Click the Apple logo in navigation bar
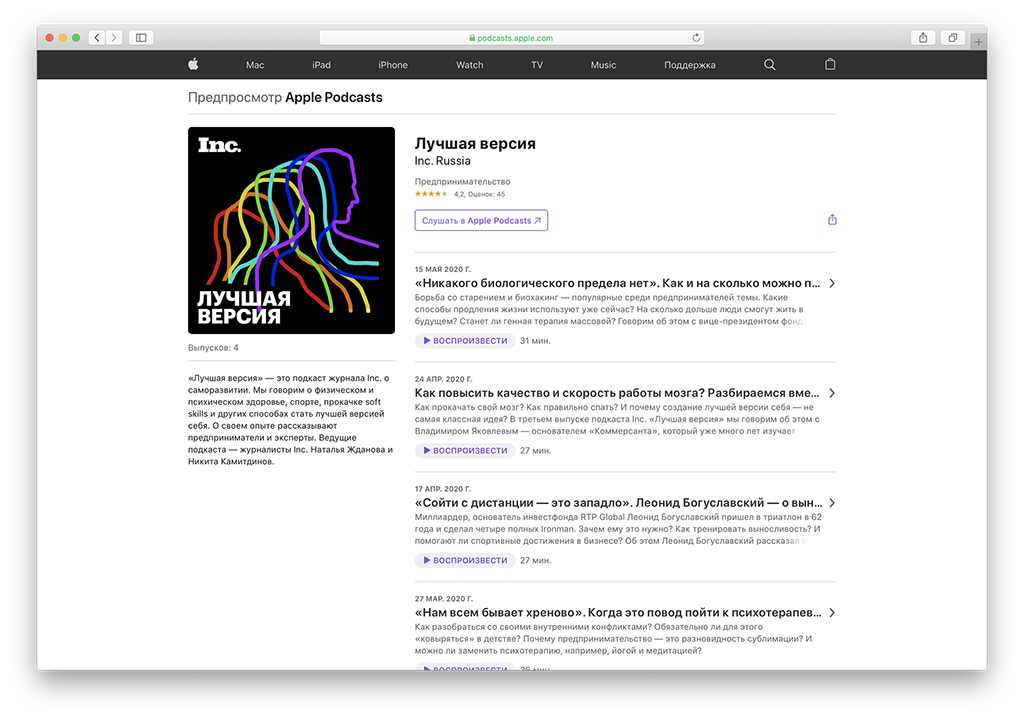1024x719 pixels. pos(193,65)
